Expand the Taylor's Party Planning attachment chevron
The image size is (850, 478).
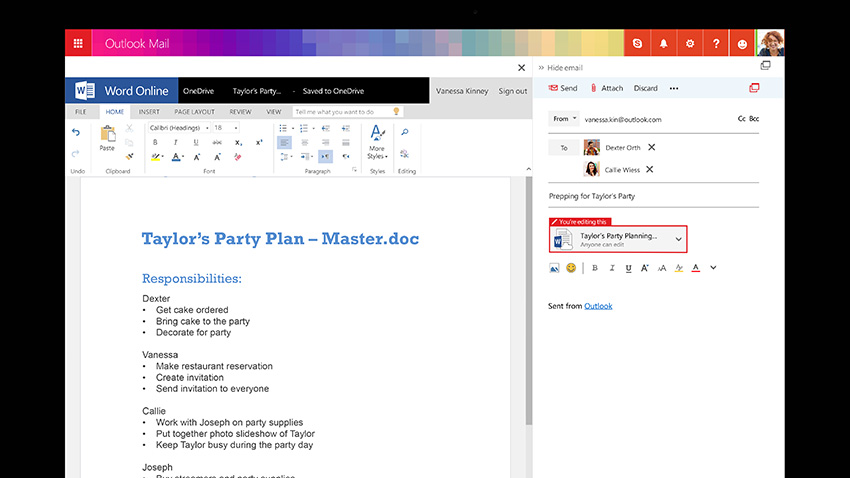[678, 239]
